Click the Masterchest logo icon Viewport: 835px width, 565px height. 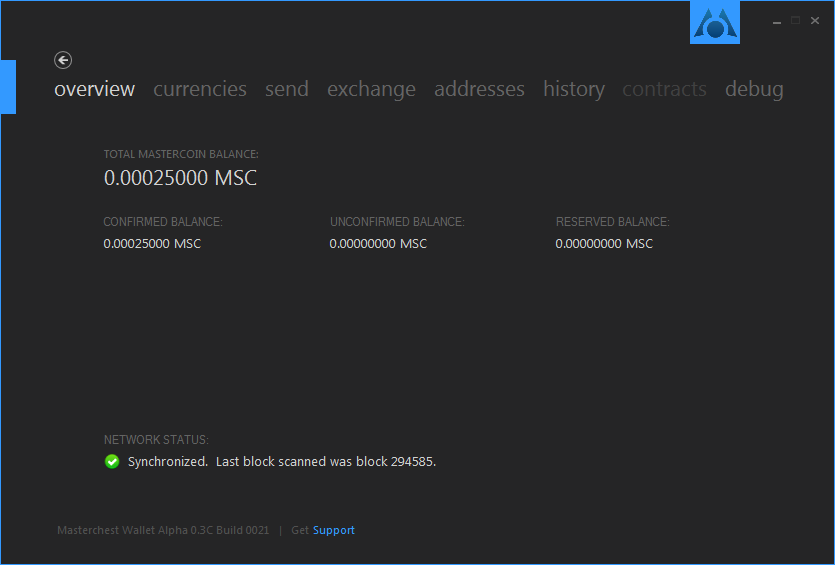(x=715, y=22)
